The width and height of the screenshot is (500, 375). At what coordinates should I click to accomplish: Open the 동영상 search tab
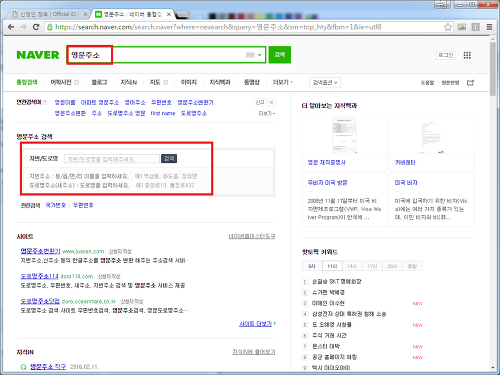[x=252, y=82]
